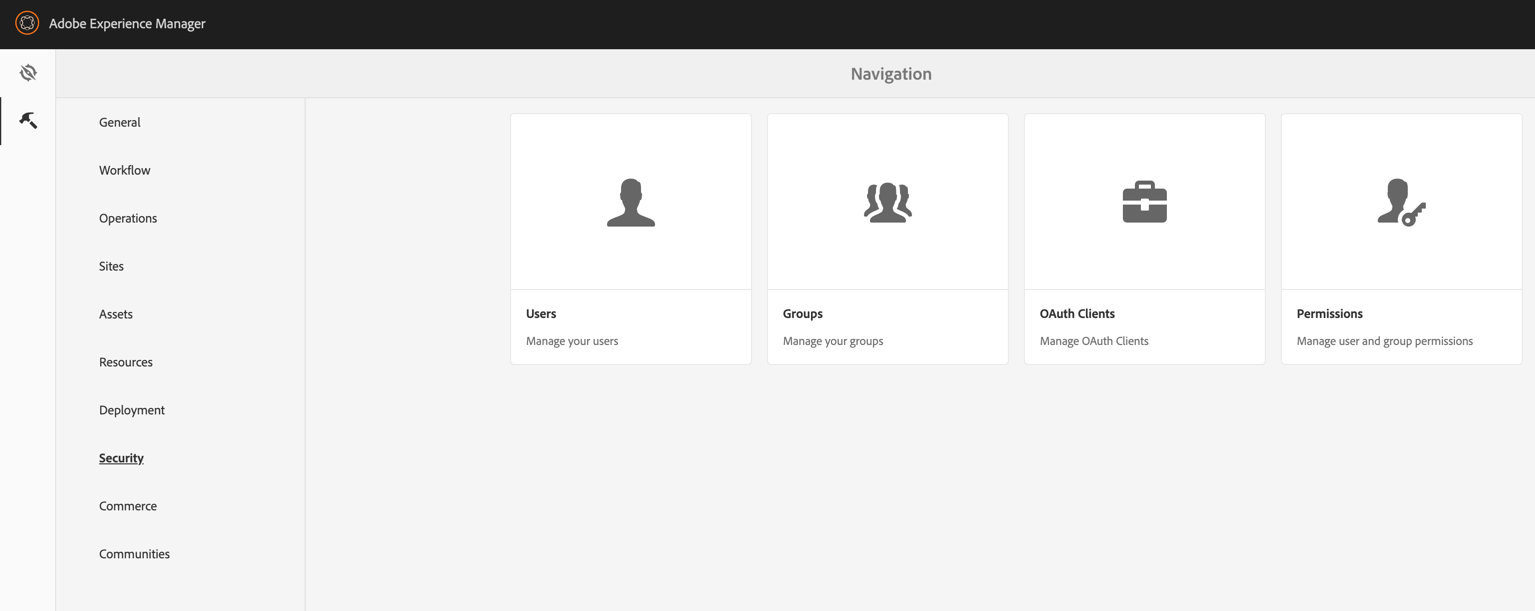Open the Permissions card title
The height and width of the screenshot is (611, 1535).
tap(1330, 314)
